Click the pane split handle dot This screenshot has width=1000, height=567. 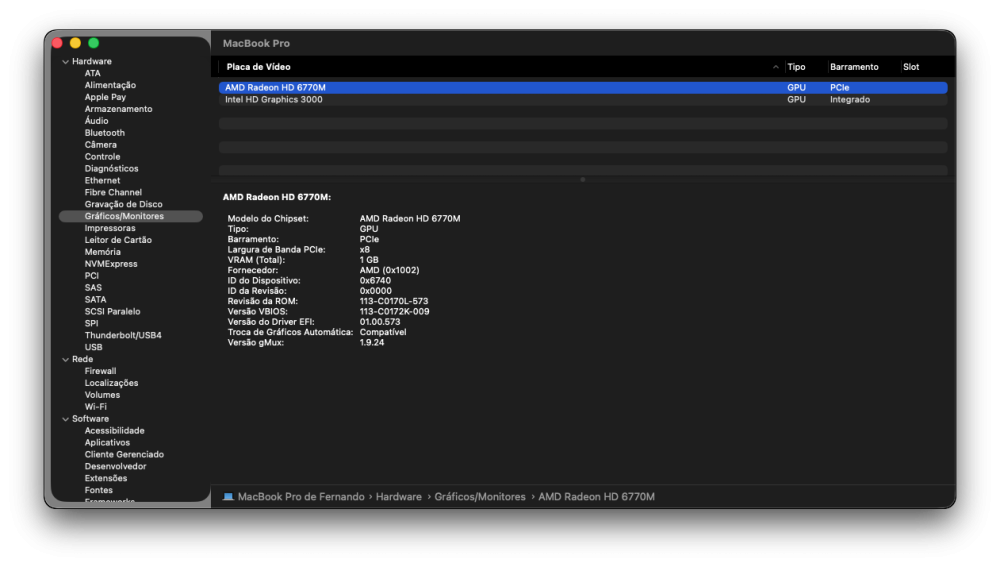[x=583, y=180]
